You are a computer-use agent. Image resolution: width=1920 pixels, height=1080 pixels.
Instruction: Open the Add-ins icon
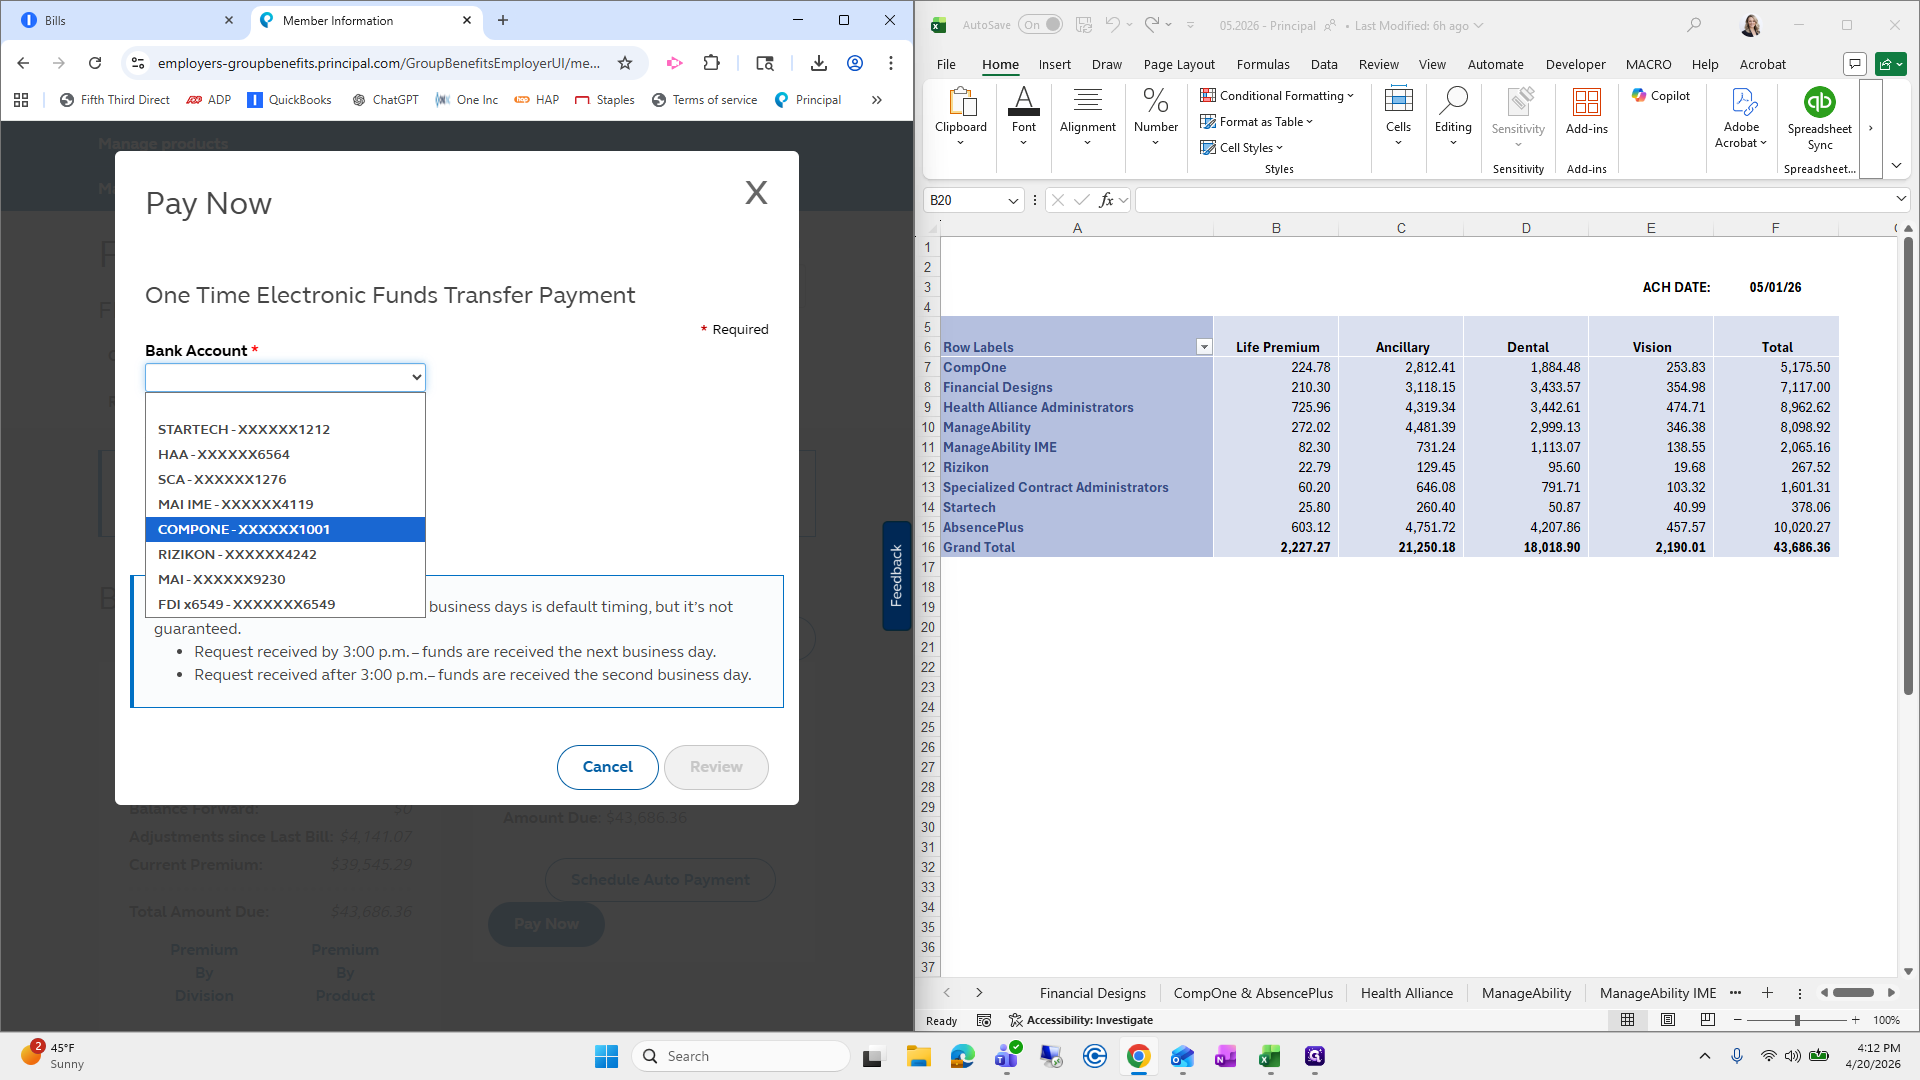1586,103
